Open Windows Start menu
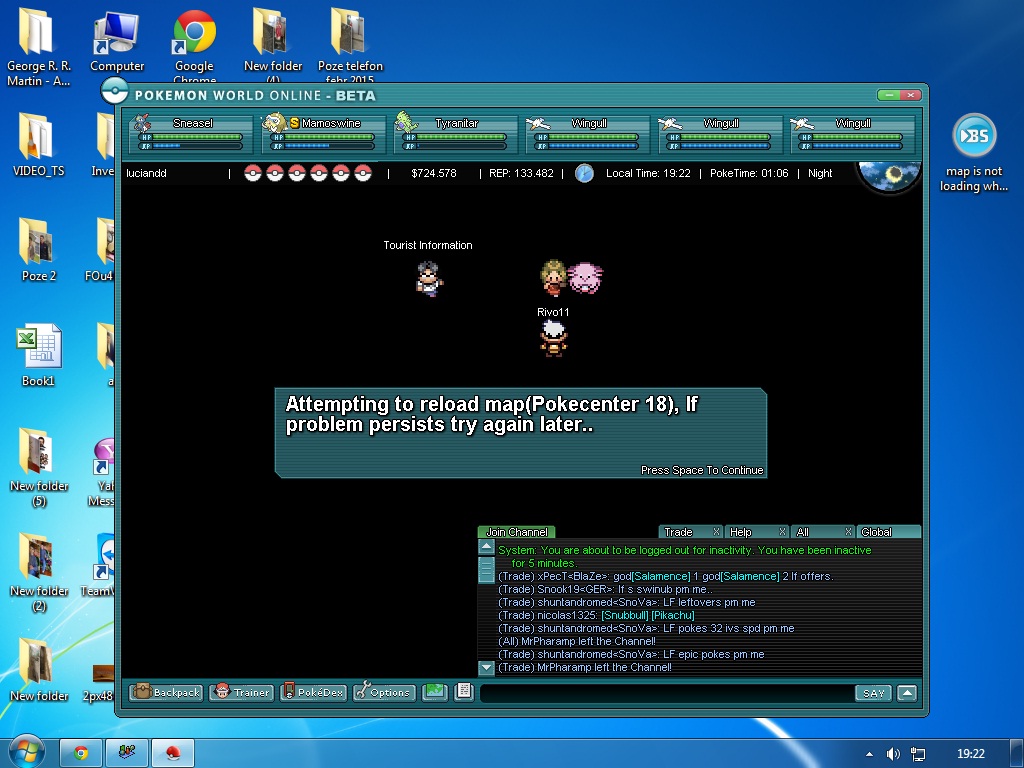1024x768 pixels. 26,752
